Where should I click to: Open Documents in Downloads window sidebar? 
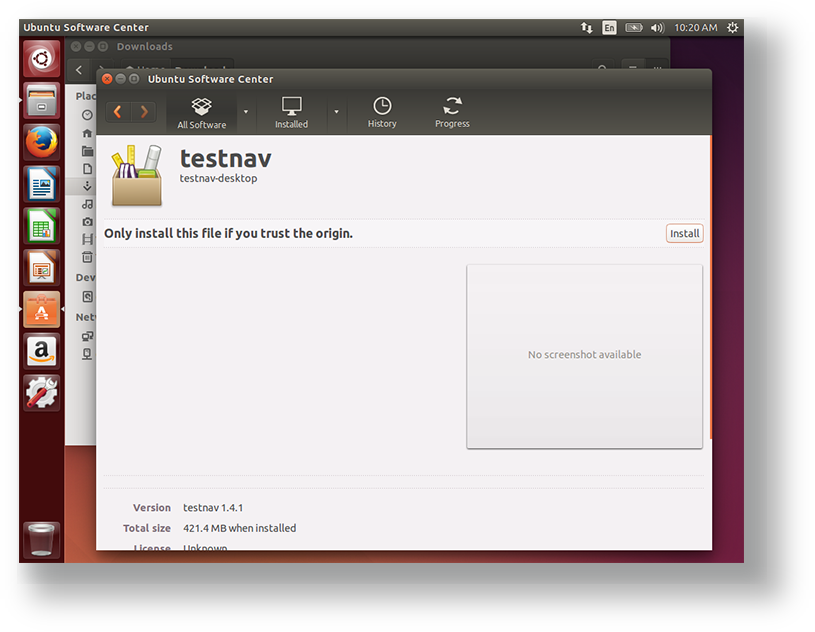[x=87, y=168]
